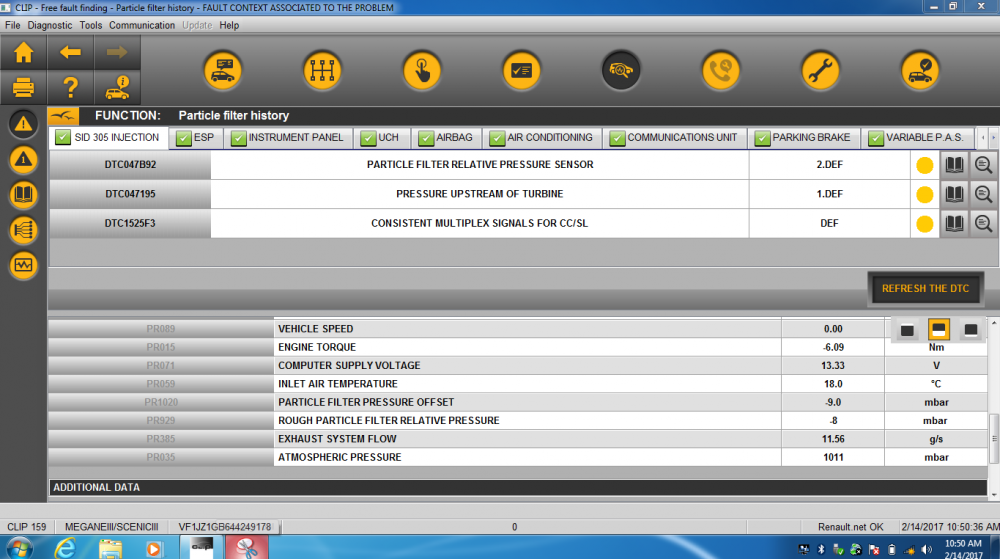
Task: Select the collapsed-panel layout button
Action: click(907, 330)
